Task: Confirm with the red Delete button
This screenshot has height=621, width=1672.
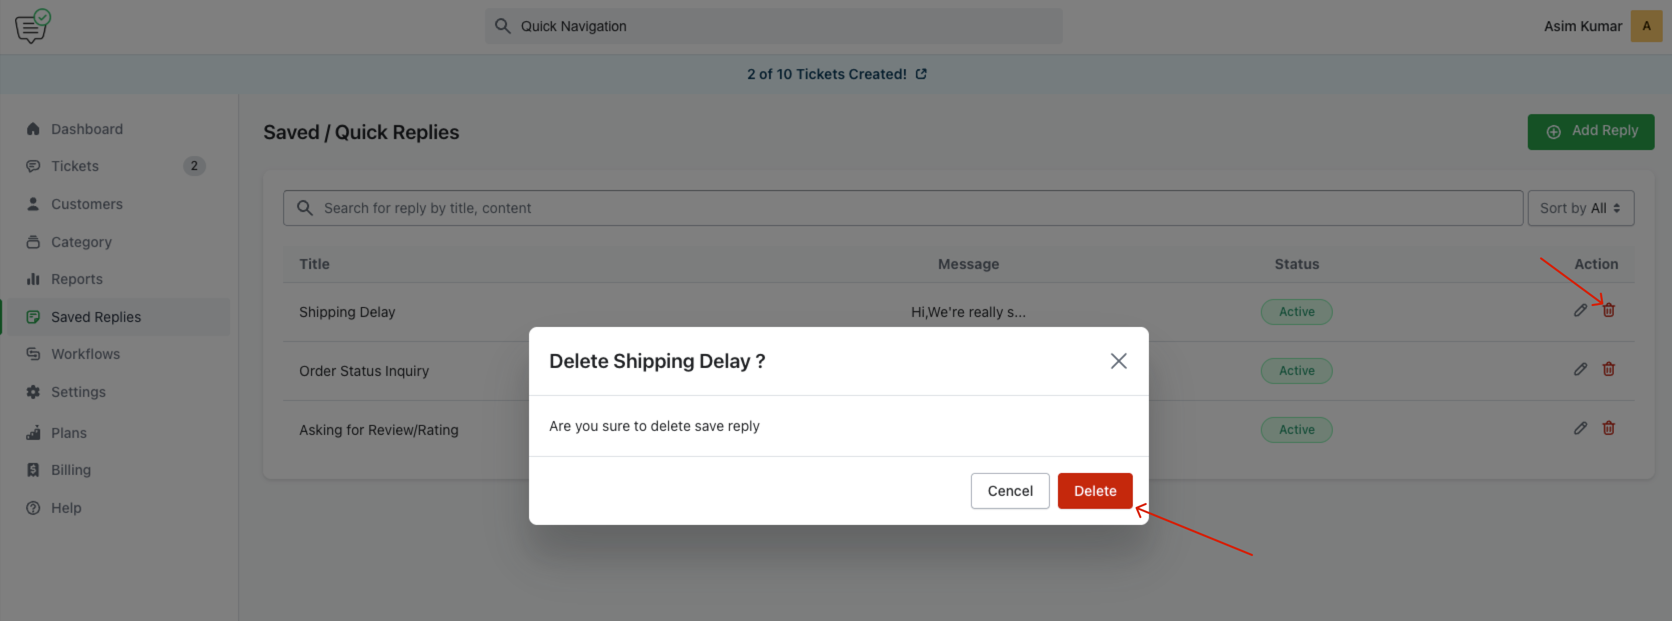Action: [1094, 491]
